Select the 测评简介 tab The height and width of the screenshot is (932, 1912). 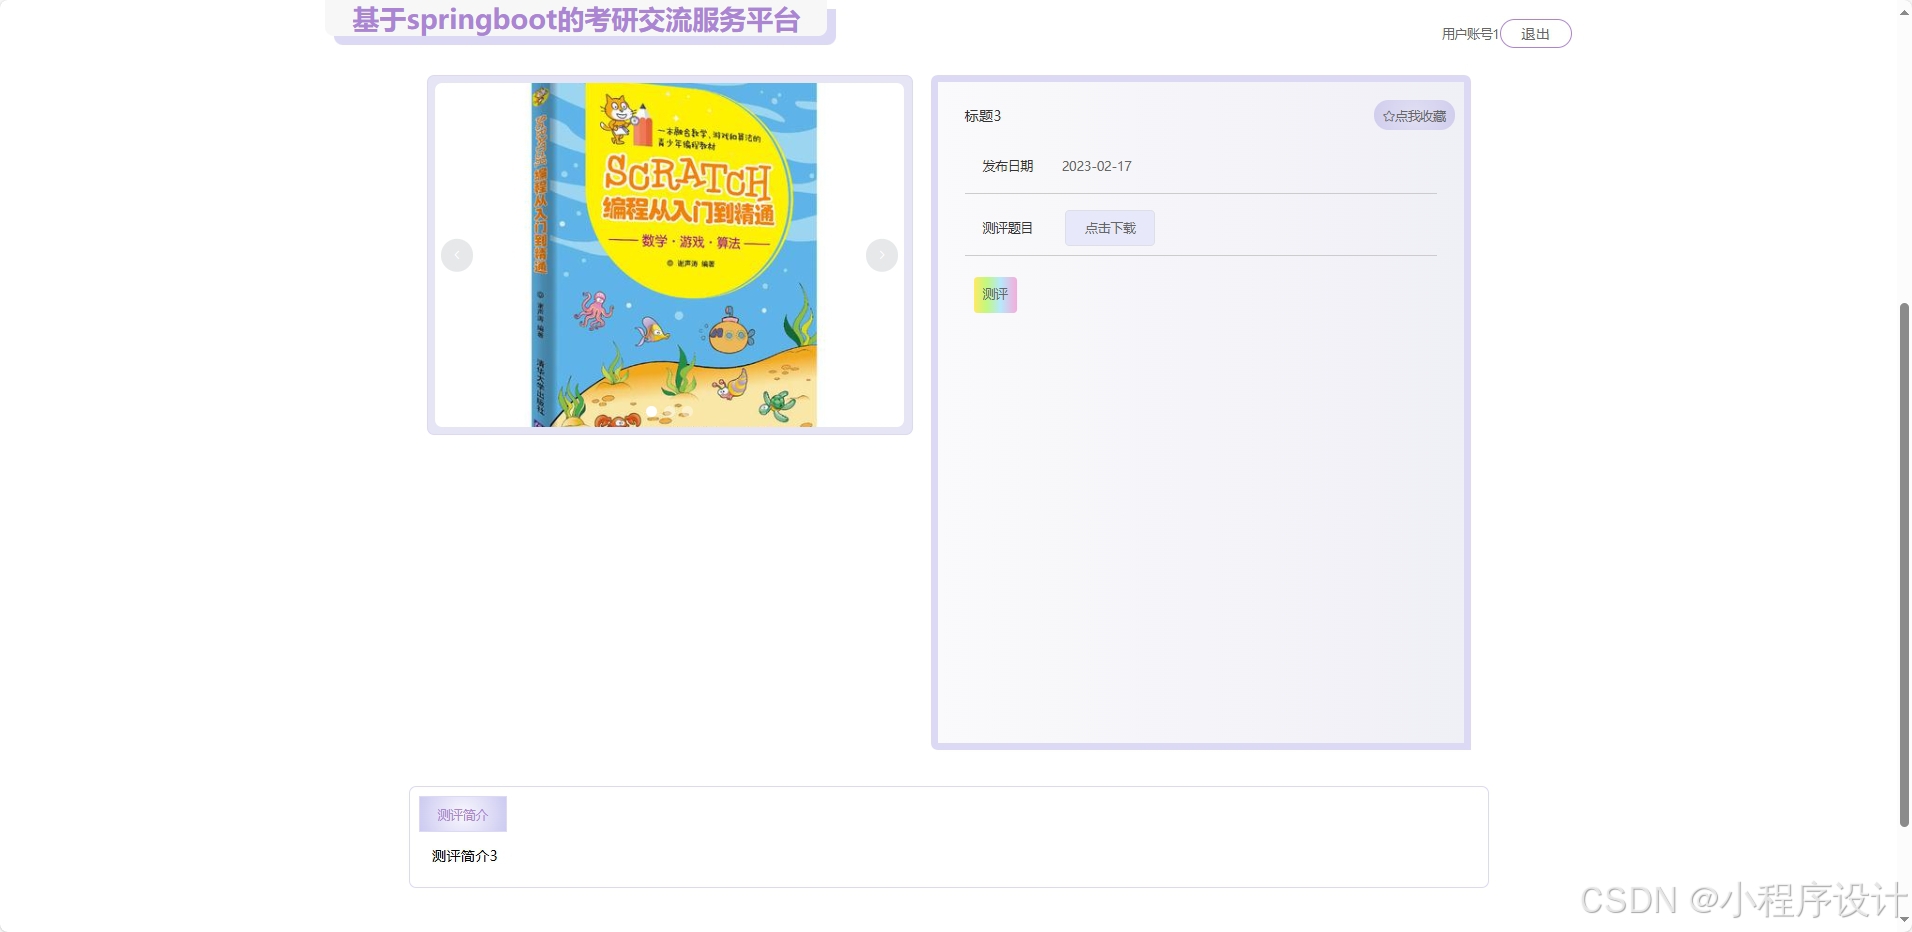coord(463,814)
